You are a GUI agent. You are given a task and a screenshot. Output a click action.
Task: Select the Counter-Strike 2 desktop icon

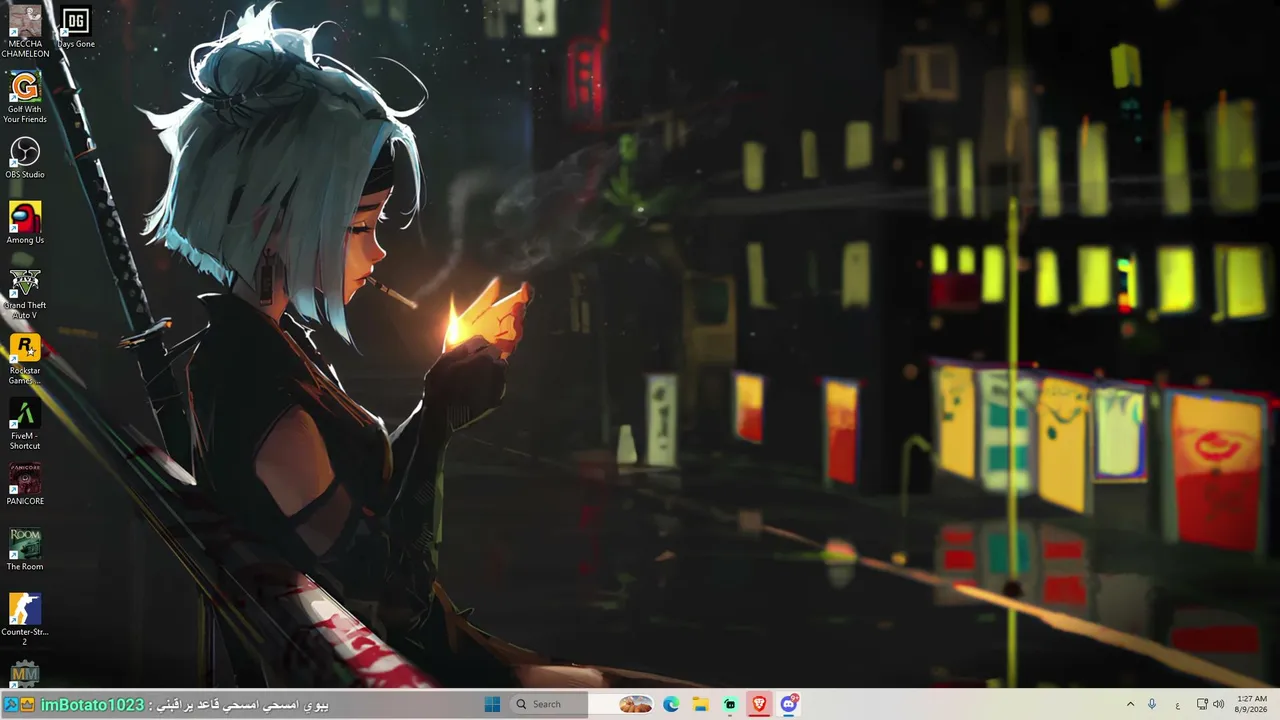(25, 619)
